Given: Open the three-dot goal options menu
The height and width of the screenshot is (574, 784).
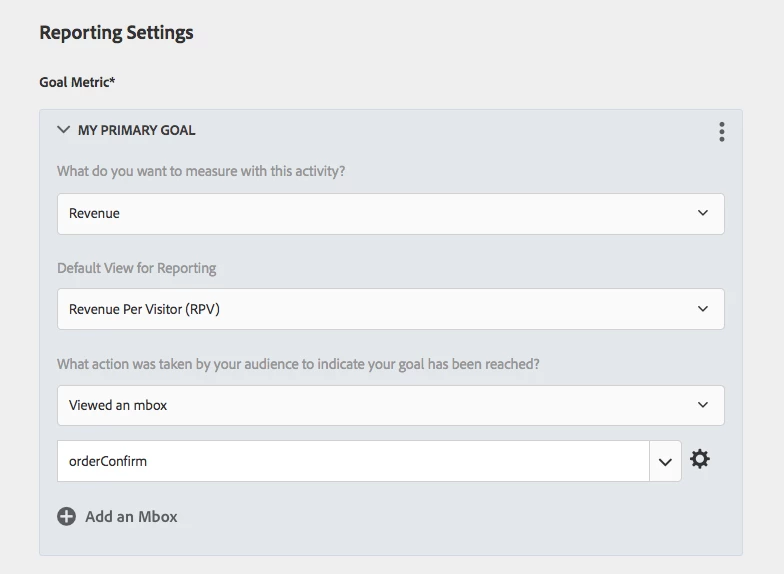Looking at the screenshot, I should pyautogui.click(x=721, y=132).
